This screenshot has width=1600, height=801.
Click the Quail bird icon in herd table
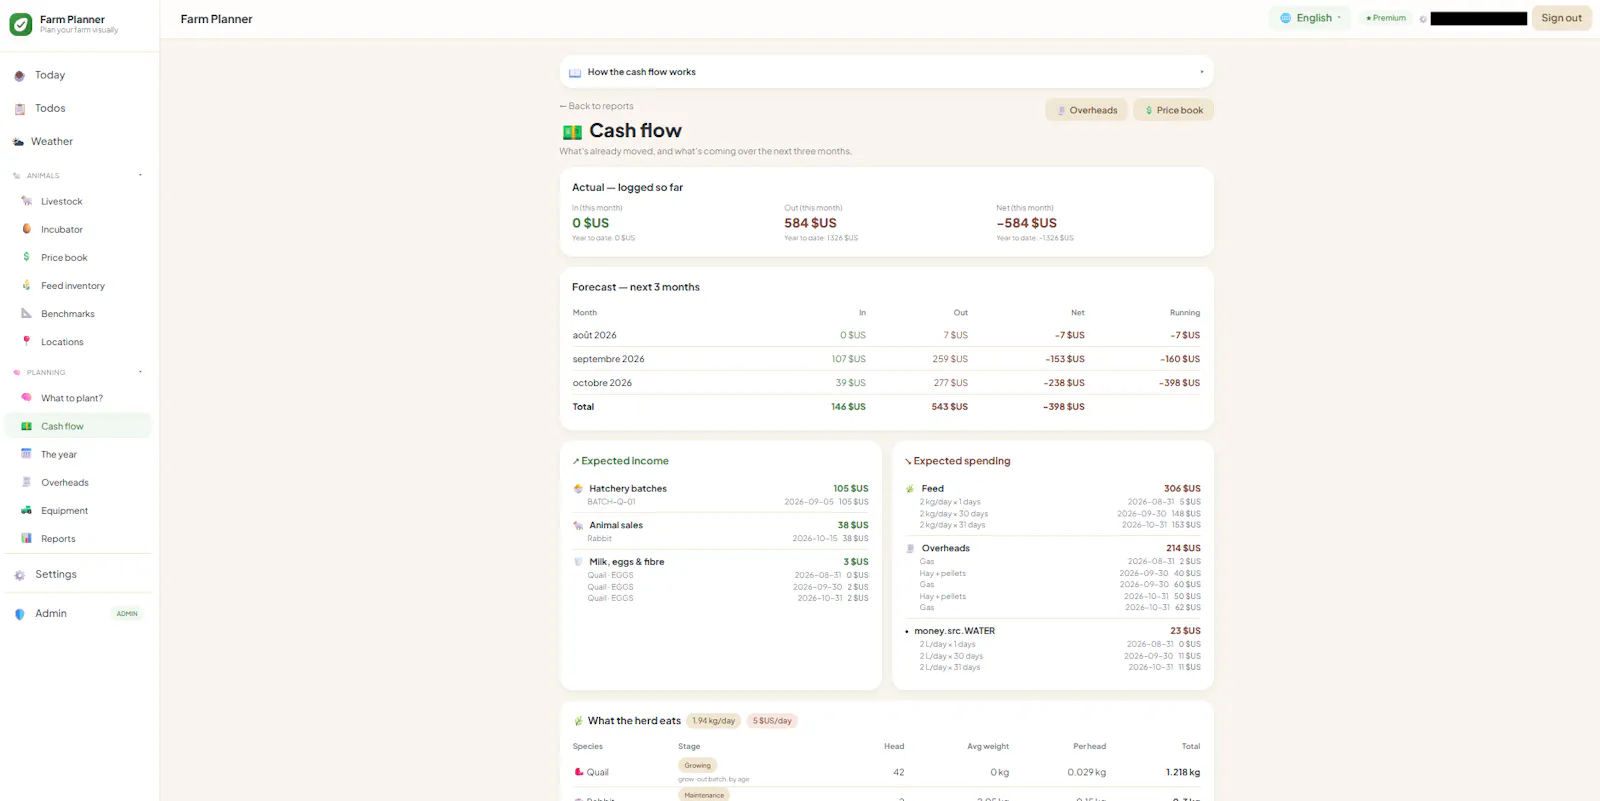(579, 772)
